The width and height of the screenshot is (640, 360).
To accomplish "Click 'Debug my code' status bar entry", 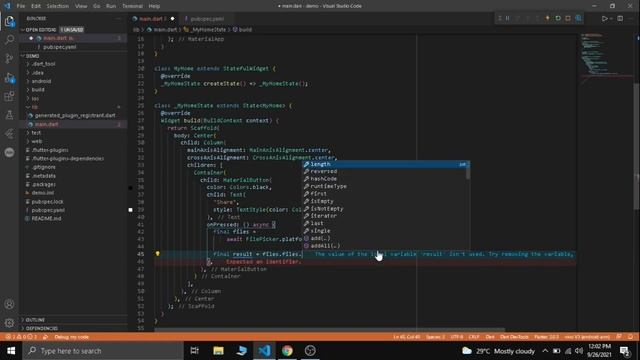I will click(71, 337).
